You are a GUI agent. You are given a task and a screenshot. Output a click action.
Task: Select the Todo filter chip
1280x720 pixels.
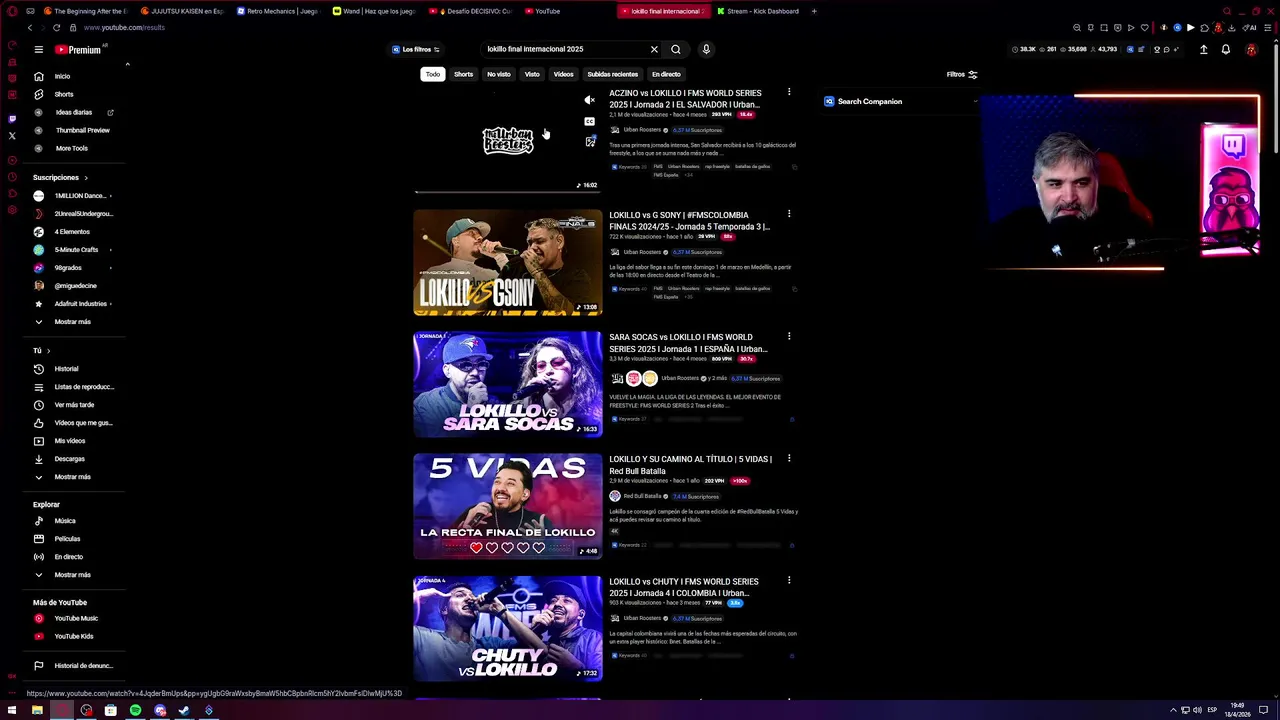click(x=432, y=74)
